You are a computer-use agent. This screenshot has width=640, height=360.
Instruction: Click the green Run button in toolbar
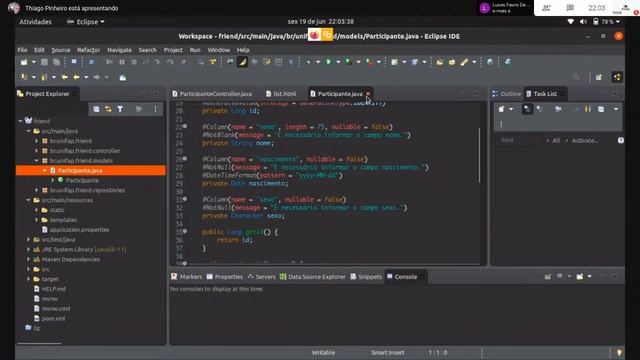pyautogui.click(x=329, y=62)
